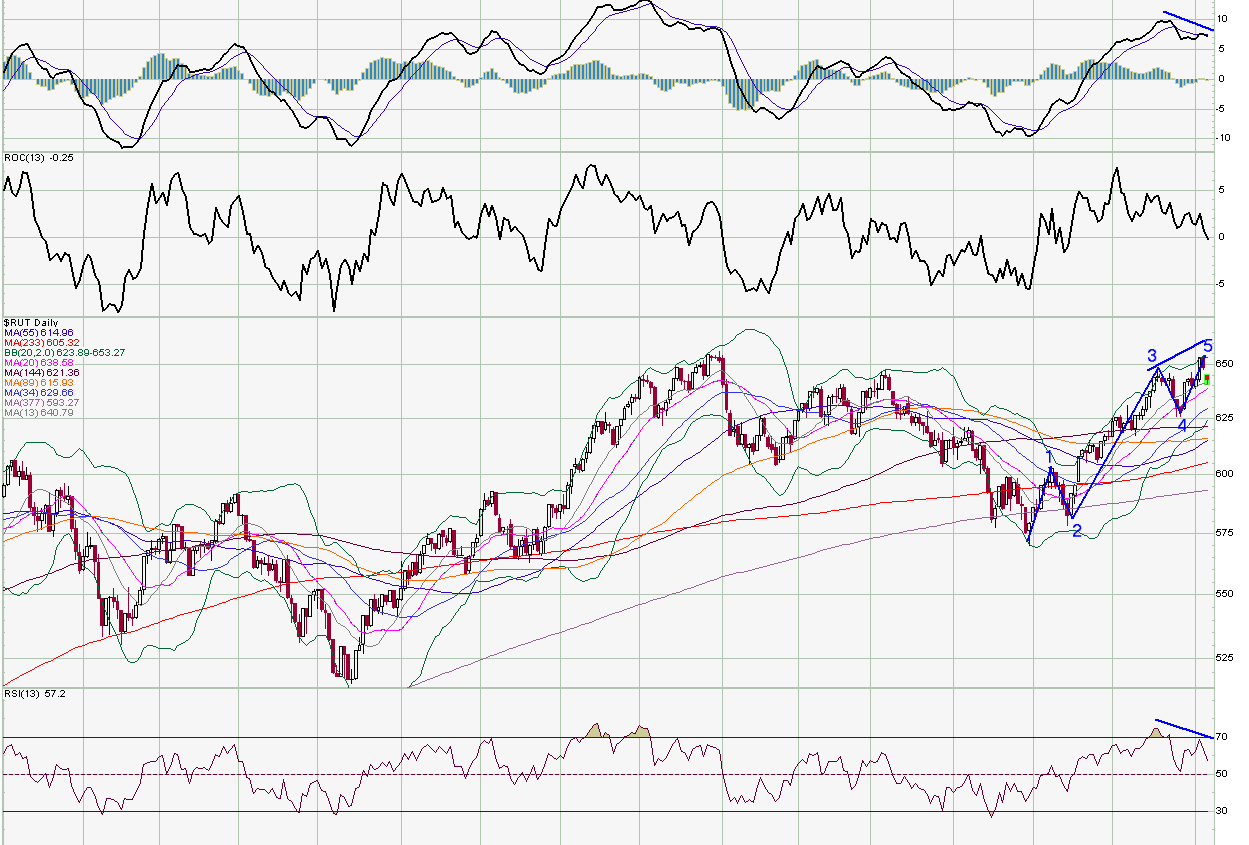Viewport: 1249px width, 845px height.
Task: Select the purple "MA(377) 593.27" legend entry
Action: [41, 402]
